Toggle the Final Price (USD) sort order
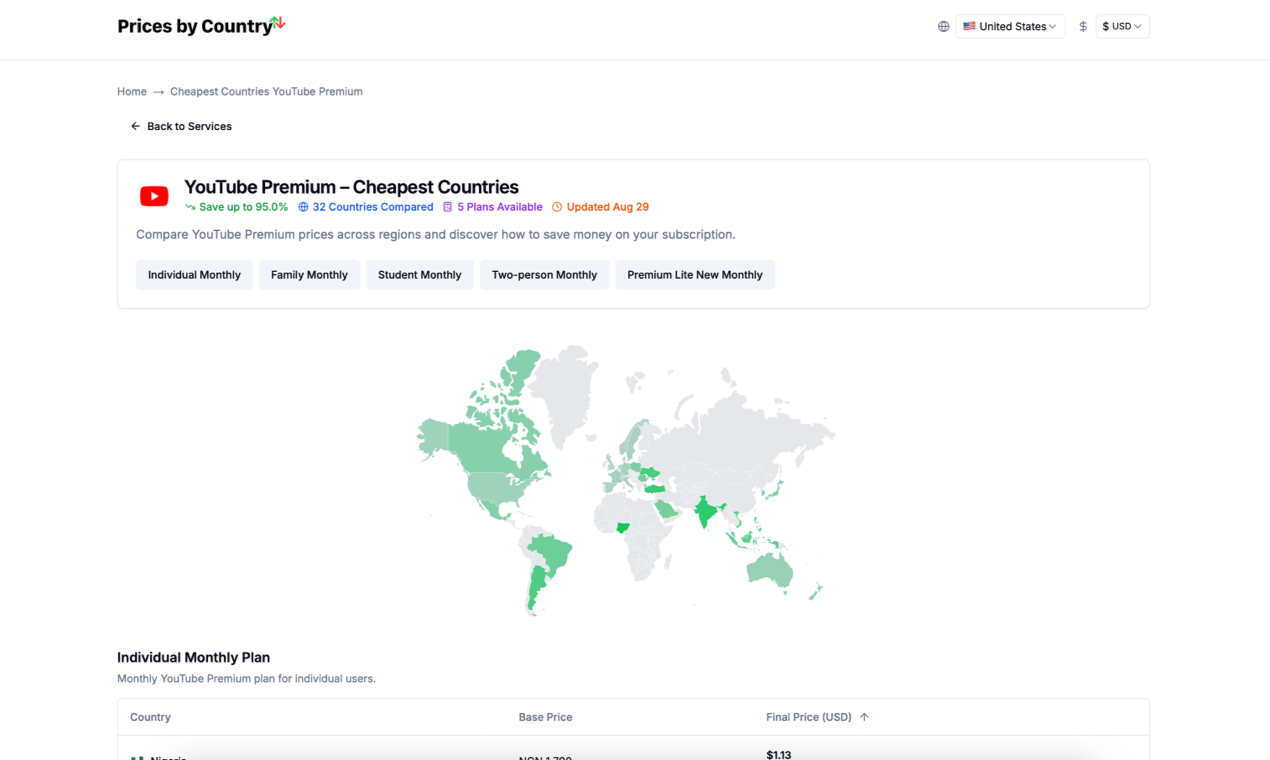Screen dimensions: 1270x760 click(865, 717)
